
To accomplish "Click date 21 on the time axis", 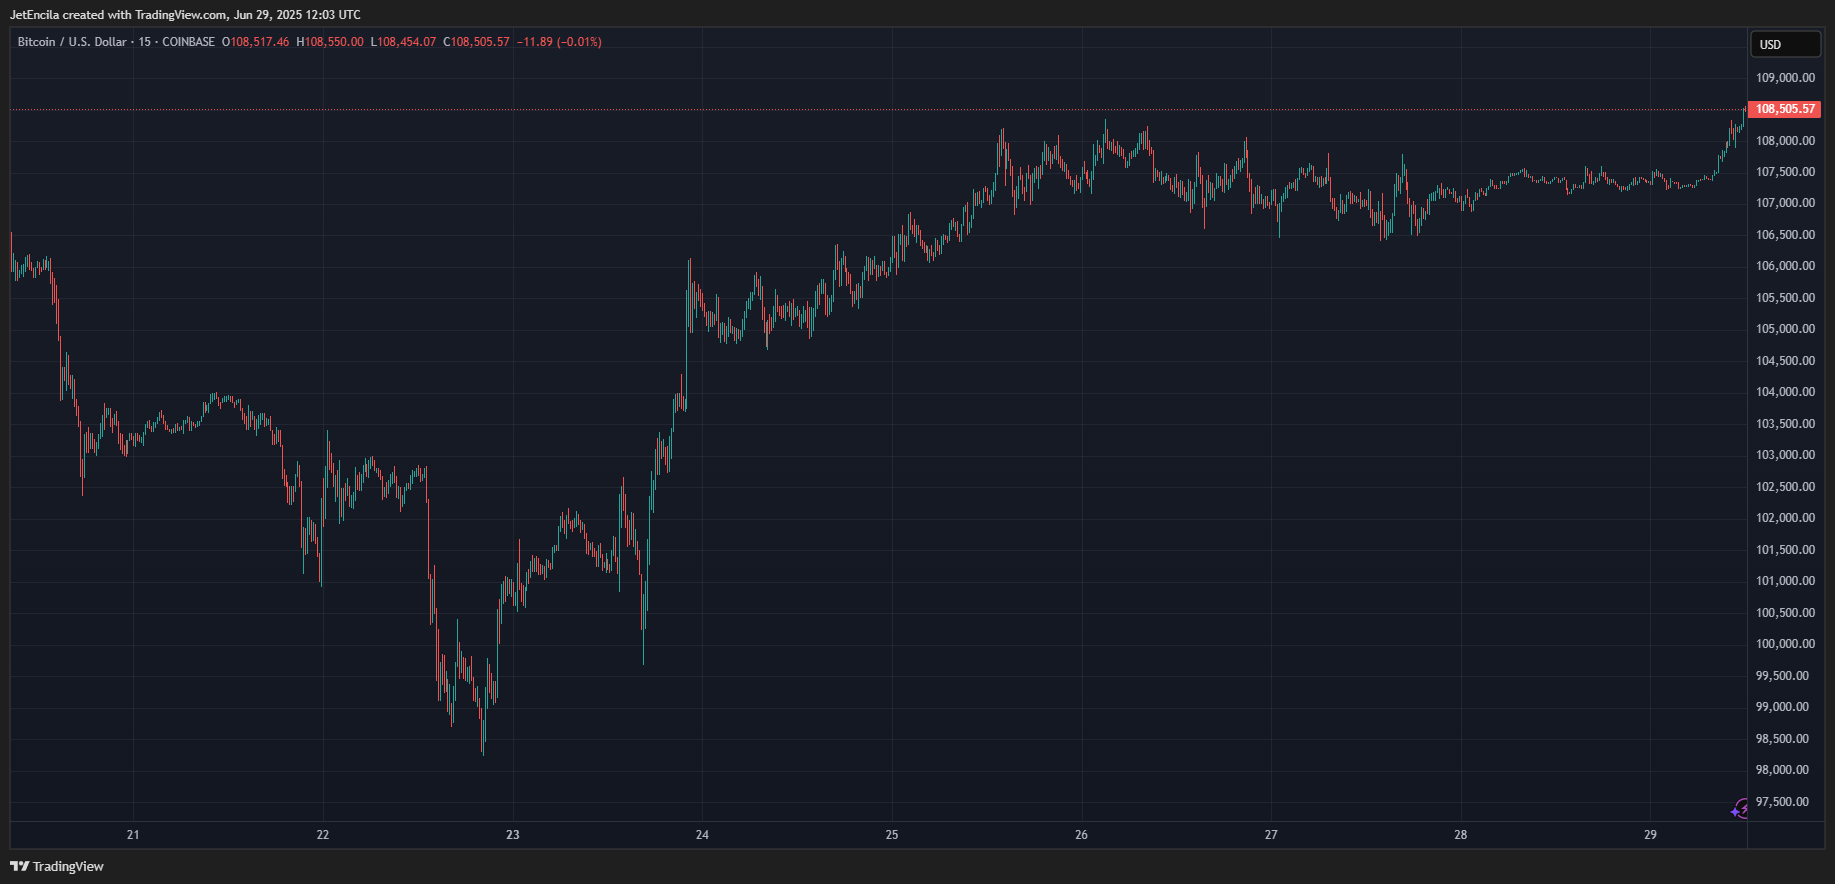I will 133,835.
